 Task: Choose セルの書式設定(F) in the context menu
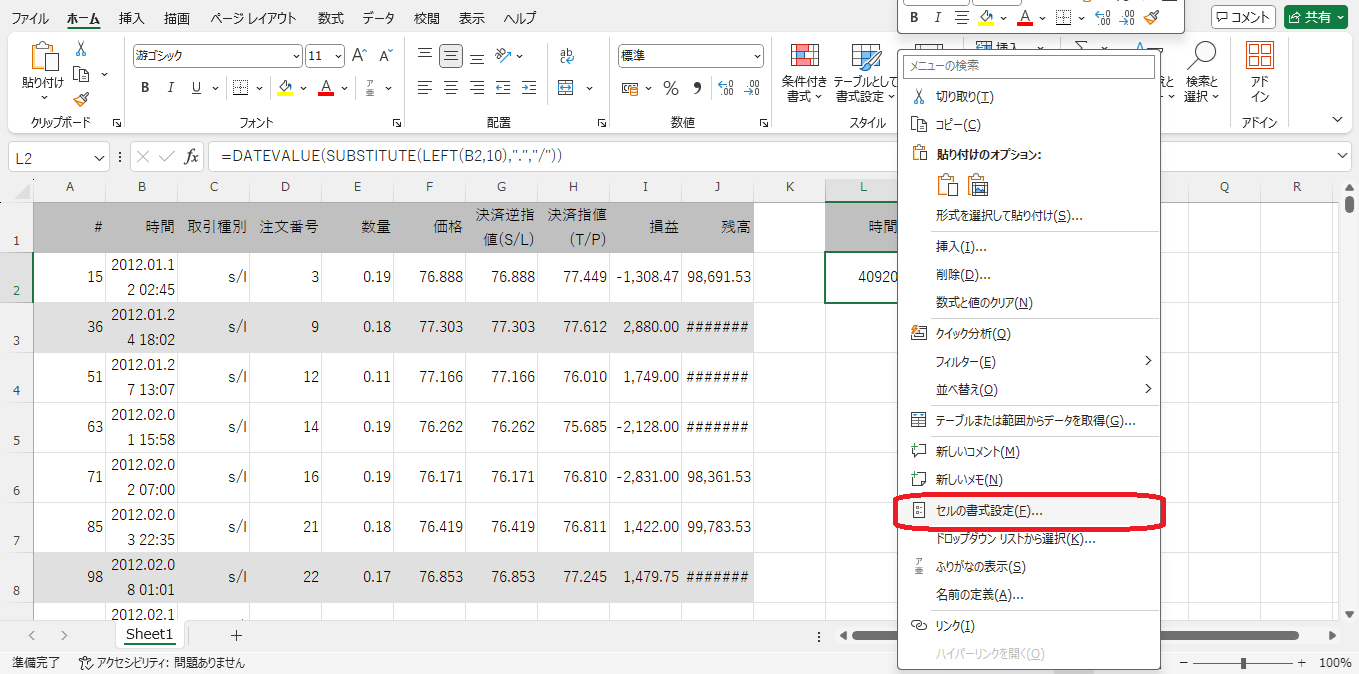(x=1029, y=510)
